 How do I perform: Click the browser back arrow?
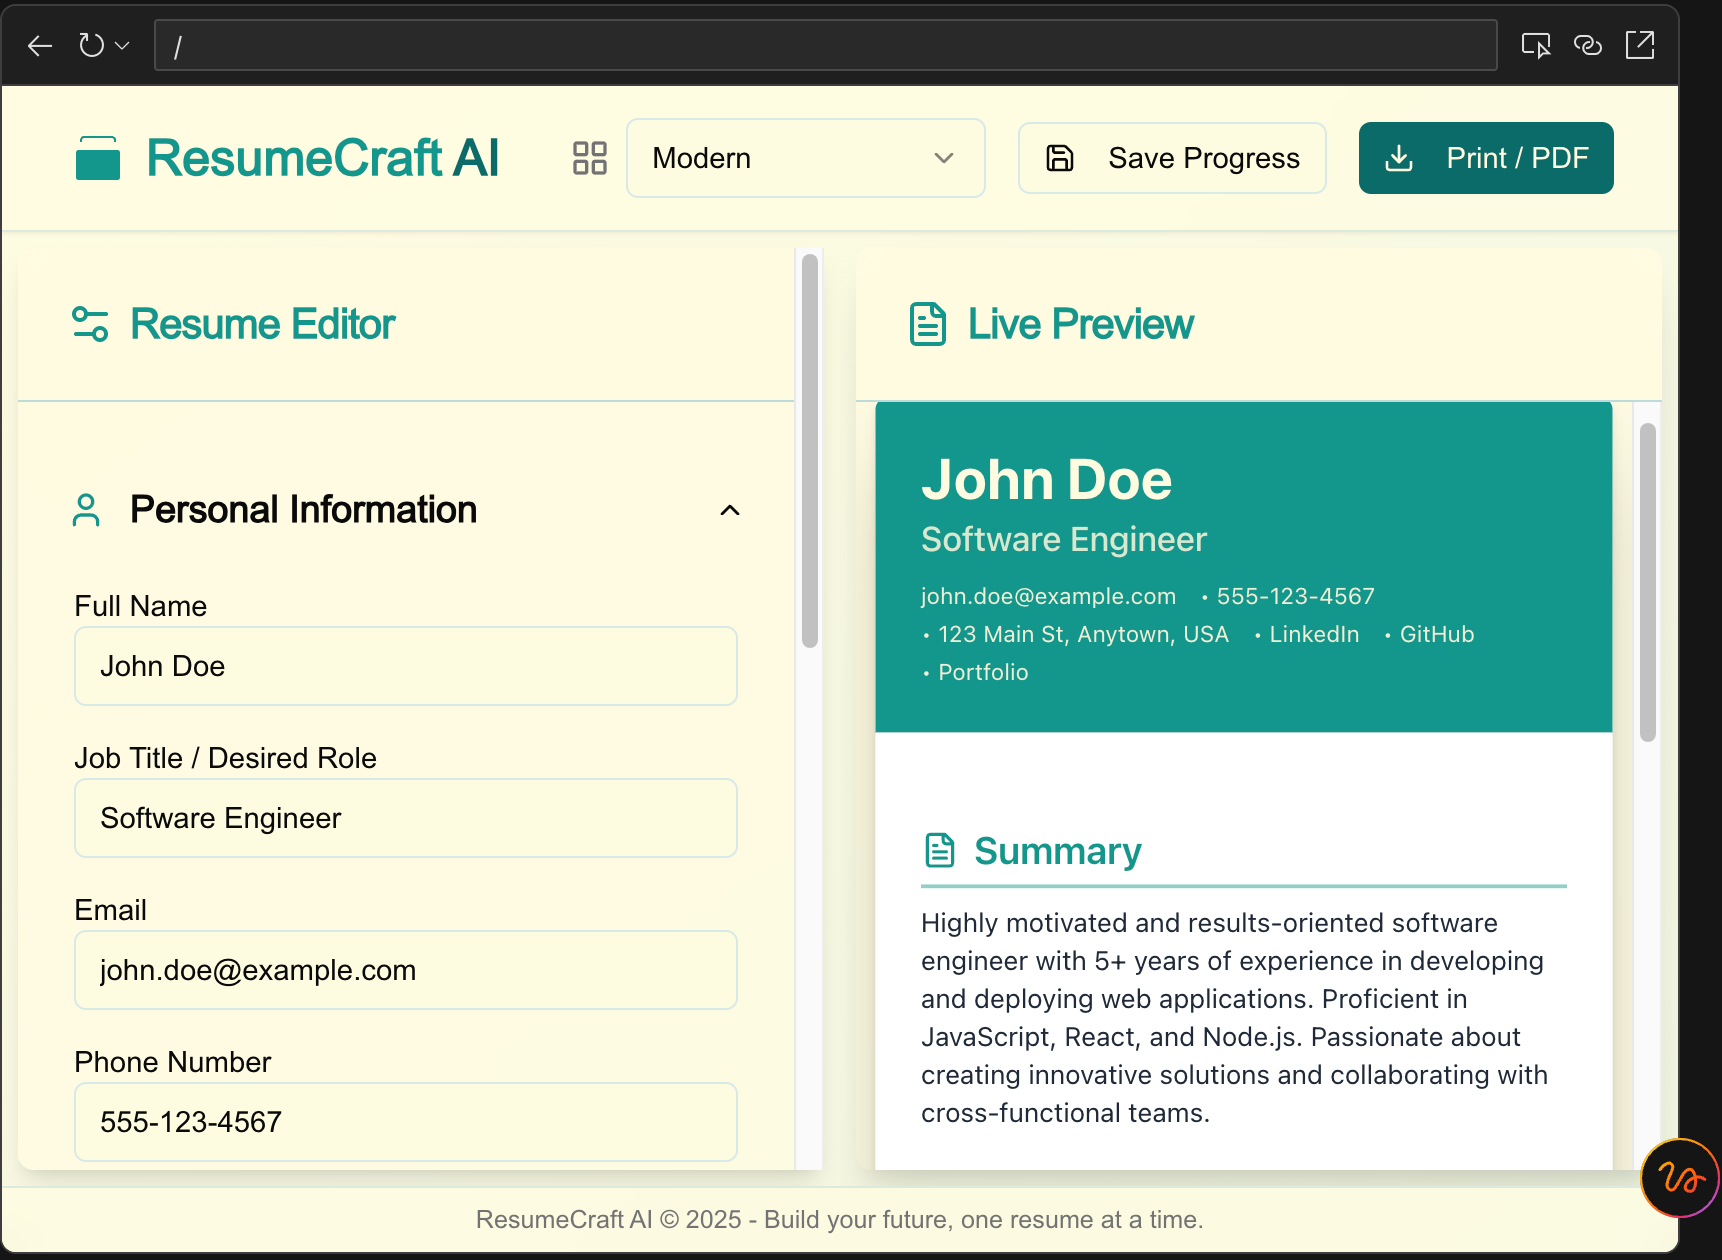[40, 45]
